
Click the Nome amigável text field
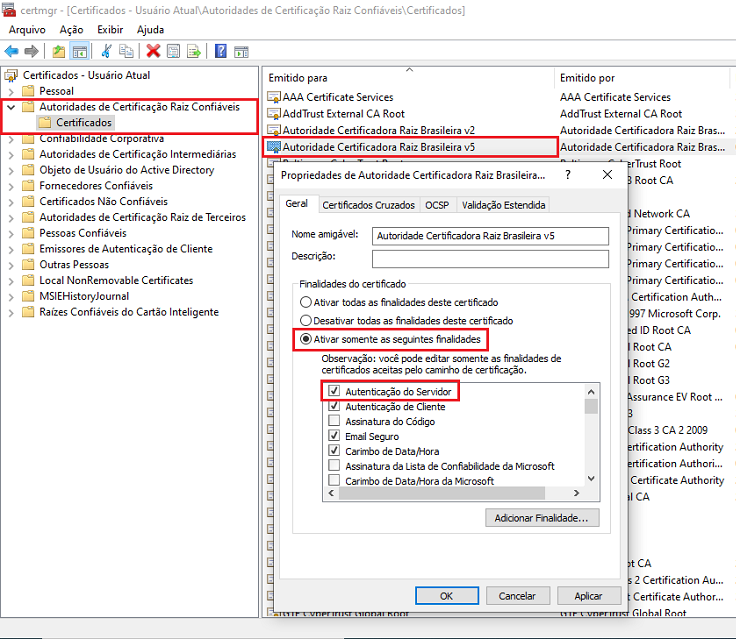click(x=489, y=236)
